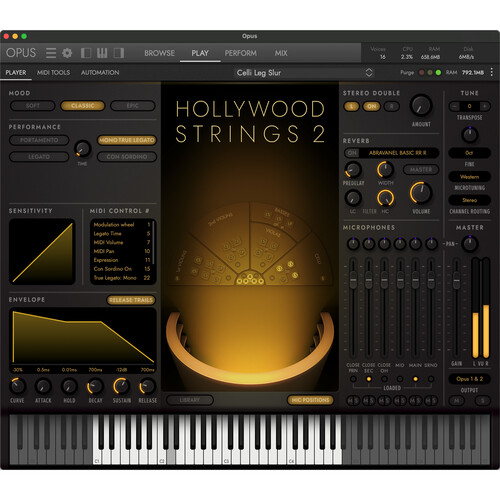Toggle Stereo Double ON switch
500x500 pixels.
(372, 106)
